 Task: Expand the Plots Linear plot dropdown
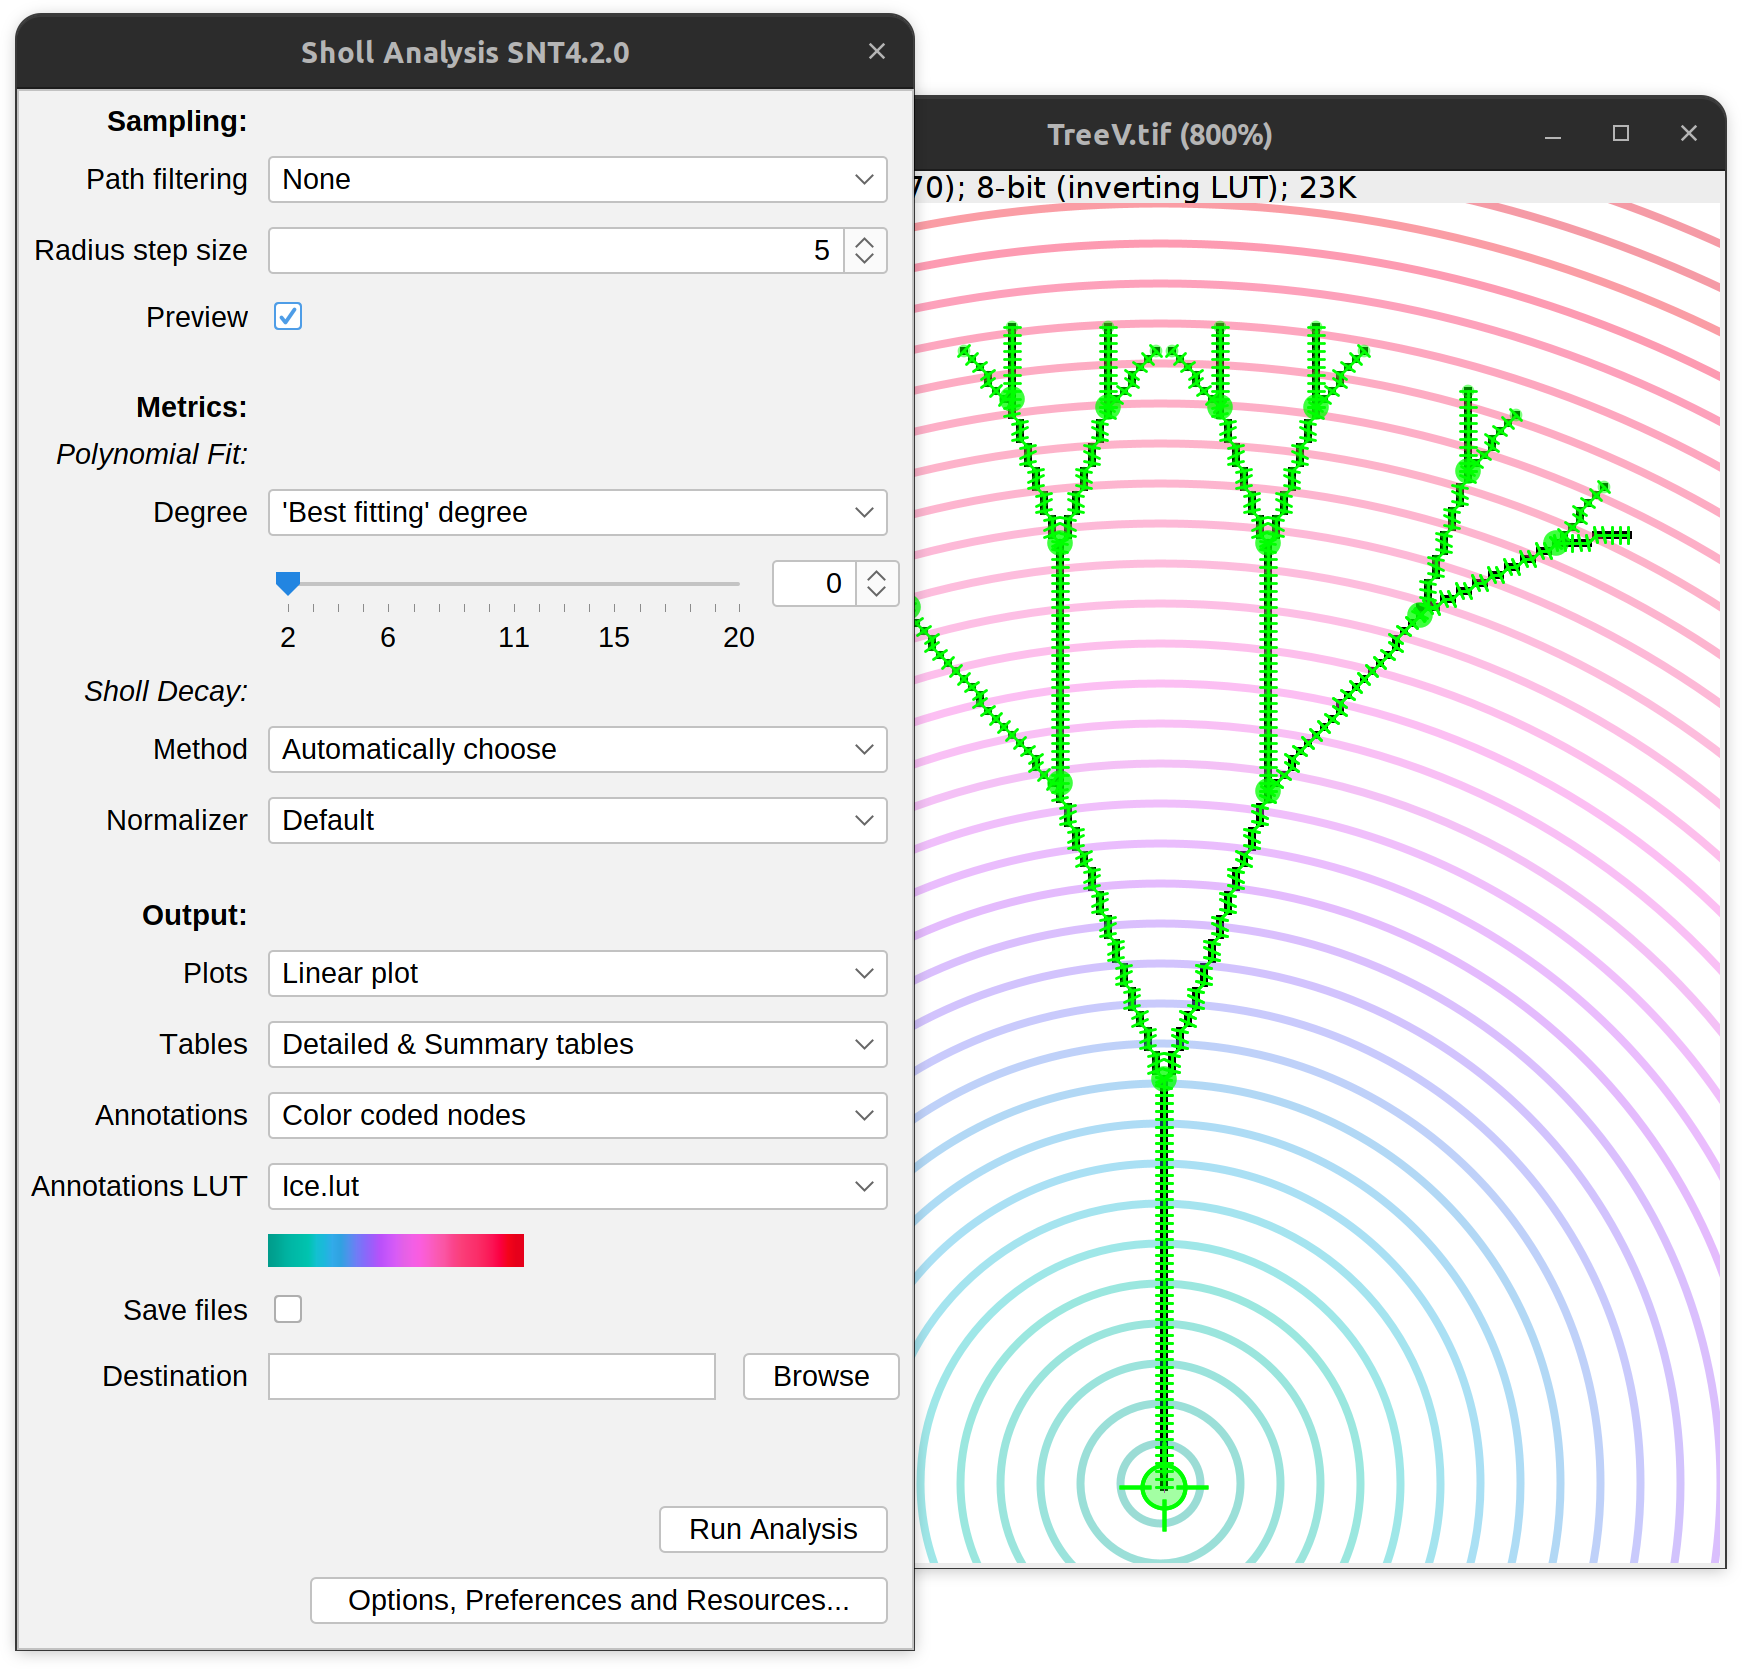[577, 973]
